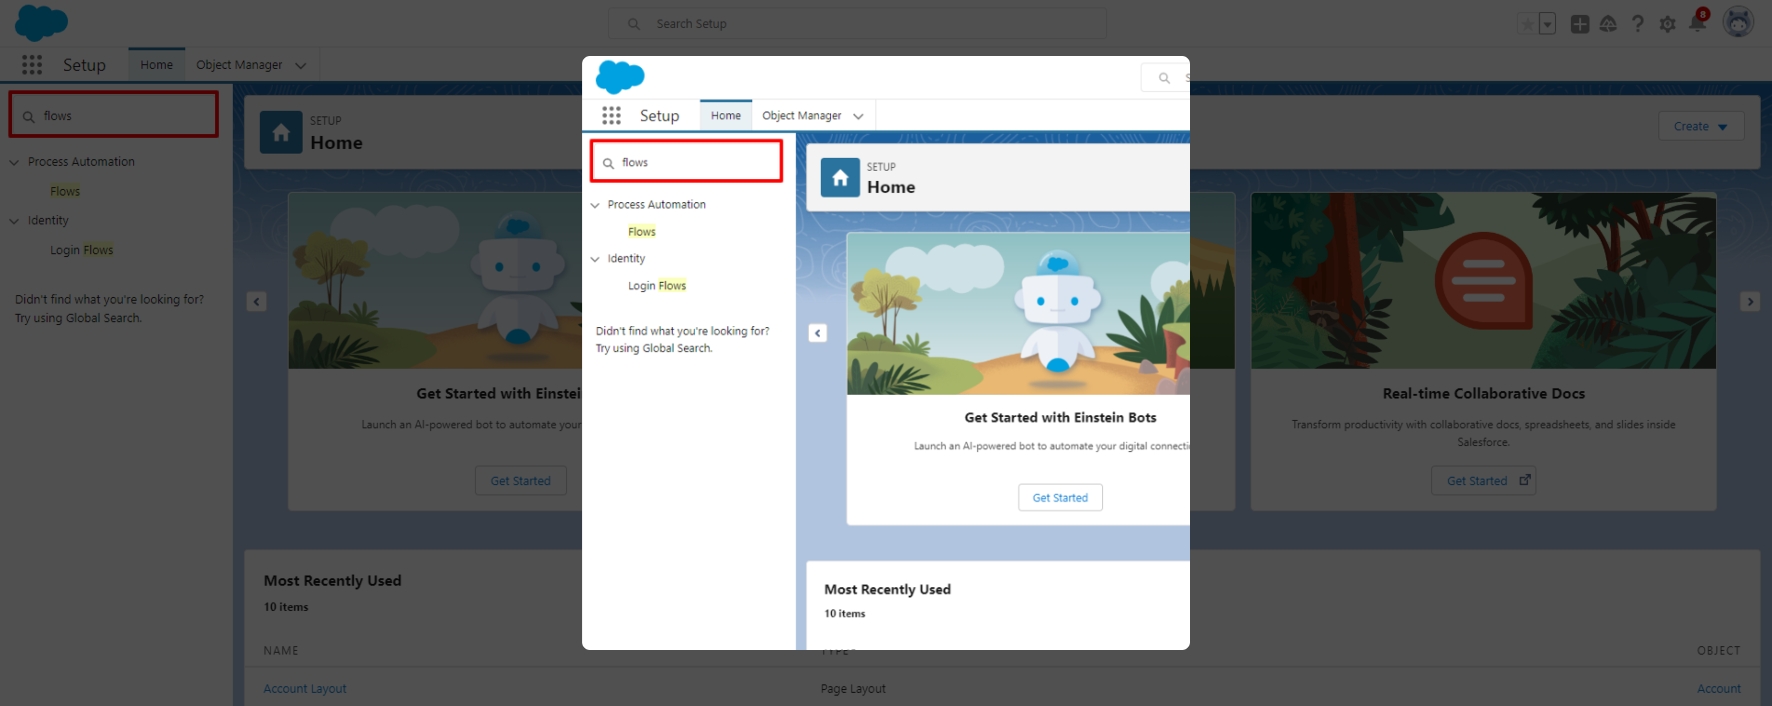
Task: Collapse Process Automation in the bright popup
Action: [595, 205]
